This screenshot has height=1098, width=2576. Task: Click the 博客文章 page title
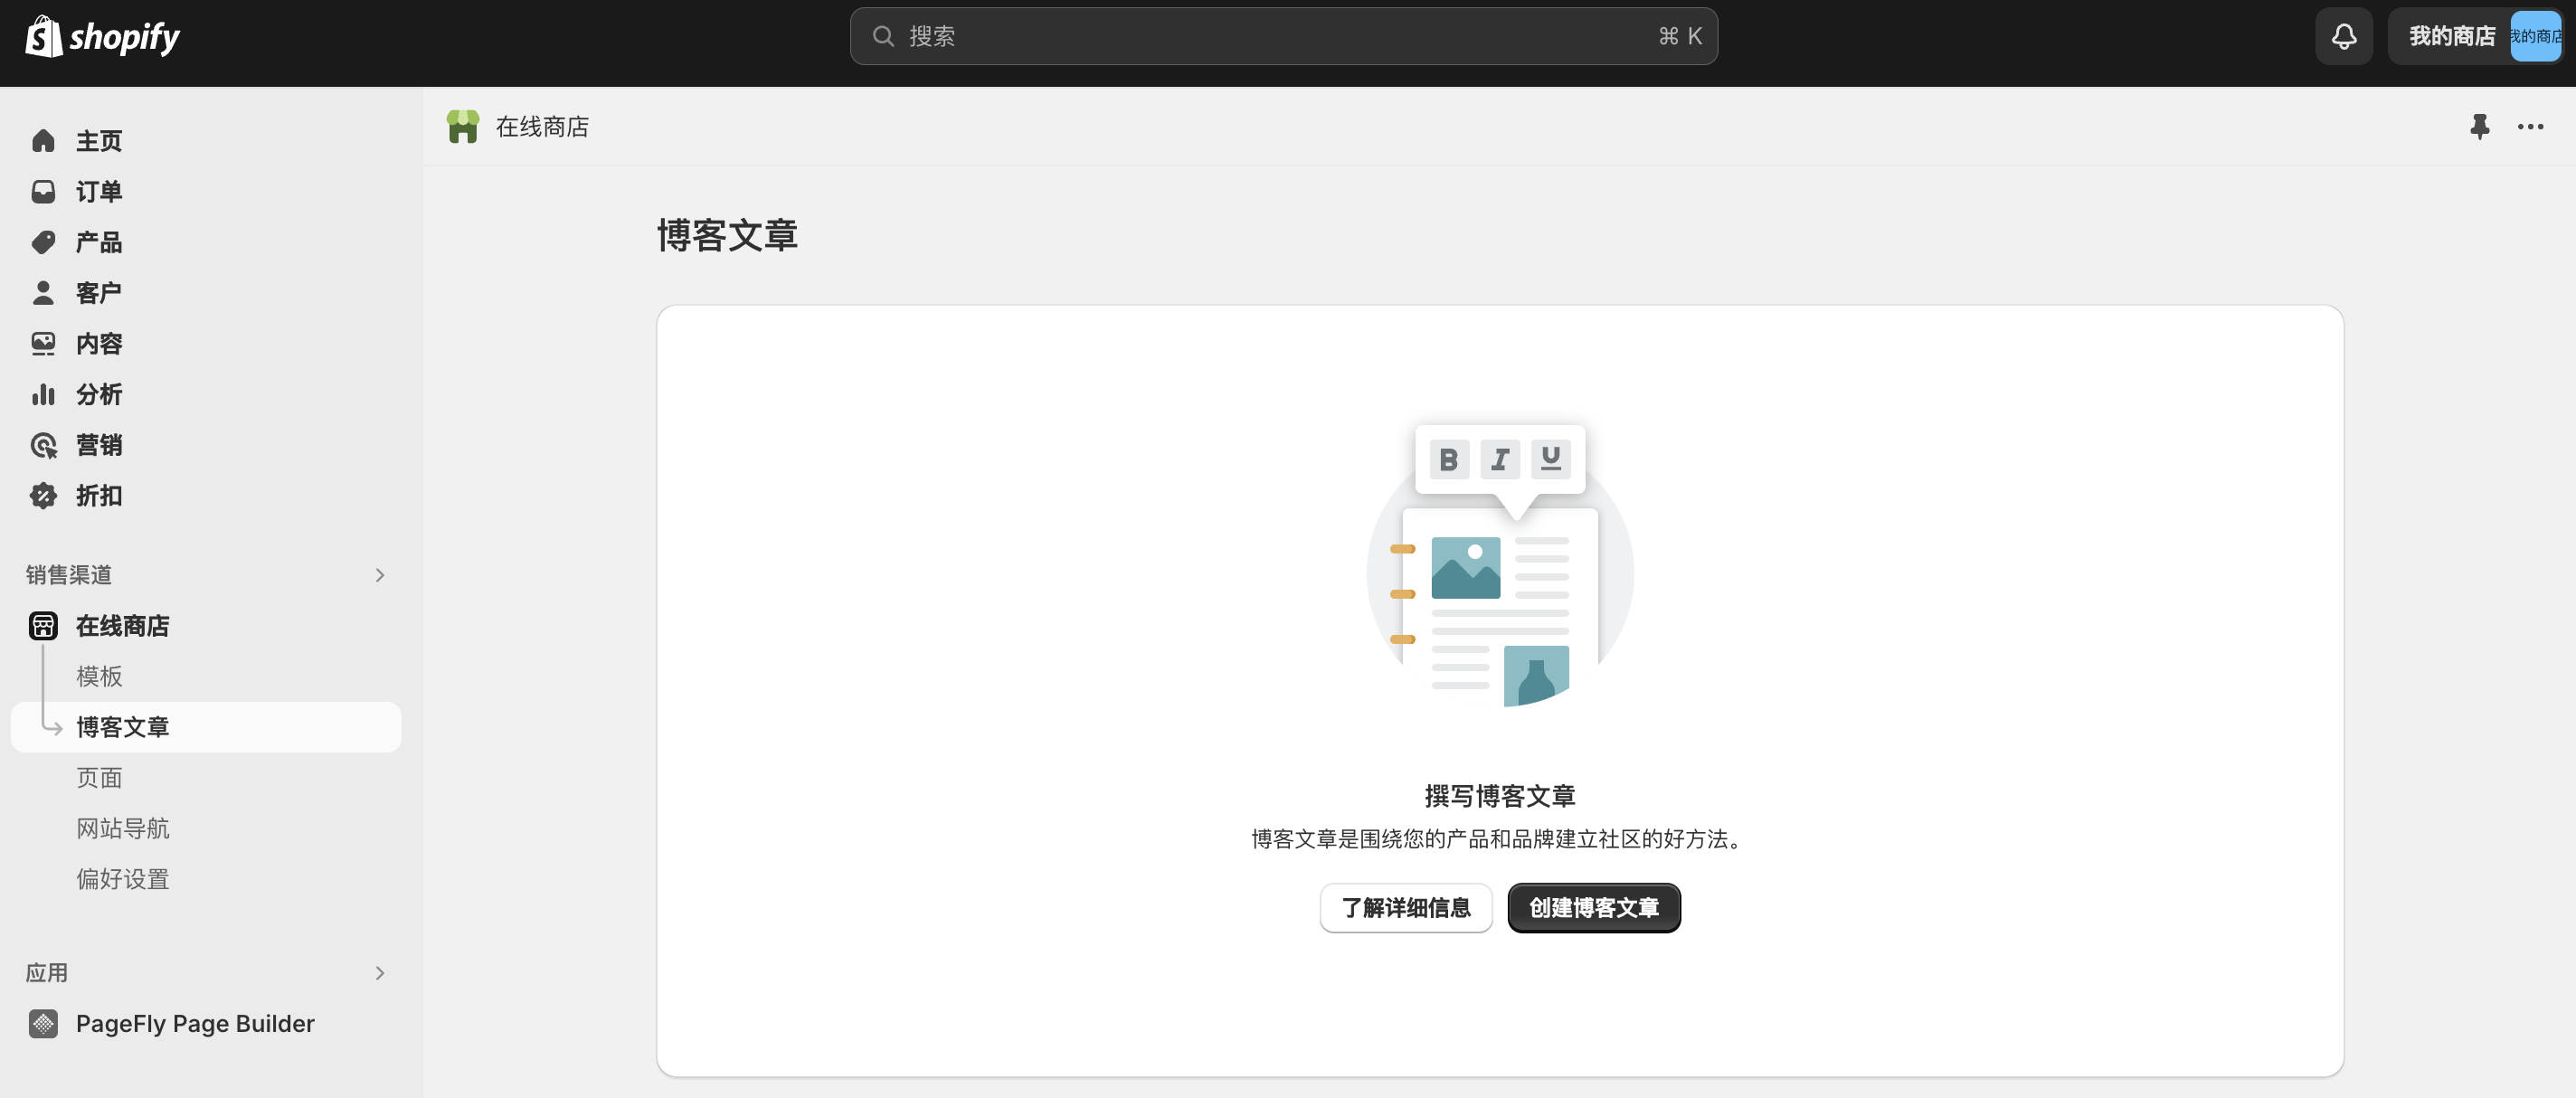727,236
